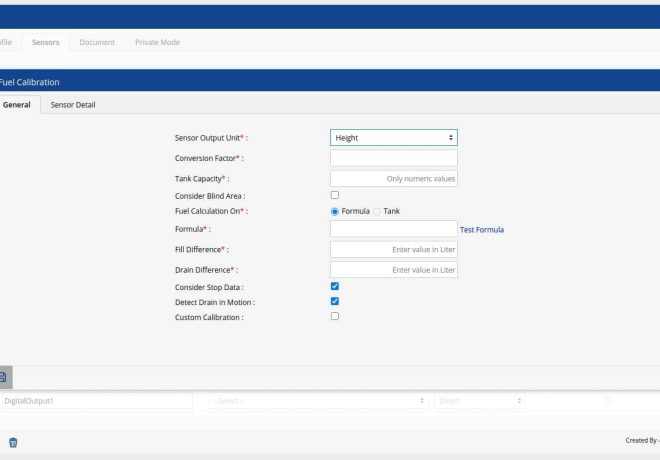The width and height of the screenshot is (660, 460).
Task: Enable the Custom Calibration checkbox
Action: point(335,316)
